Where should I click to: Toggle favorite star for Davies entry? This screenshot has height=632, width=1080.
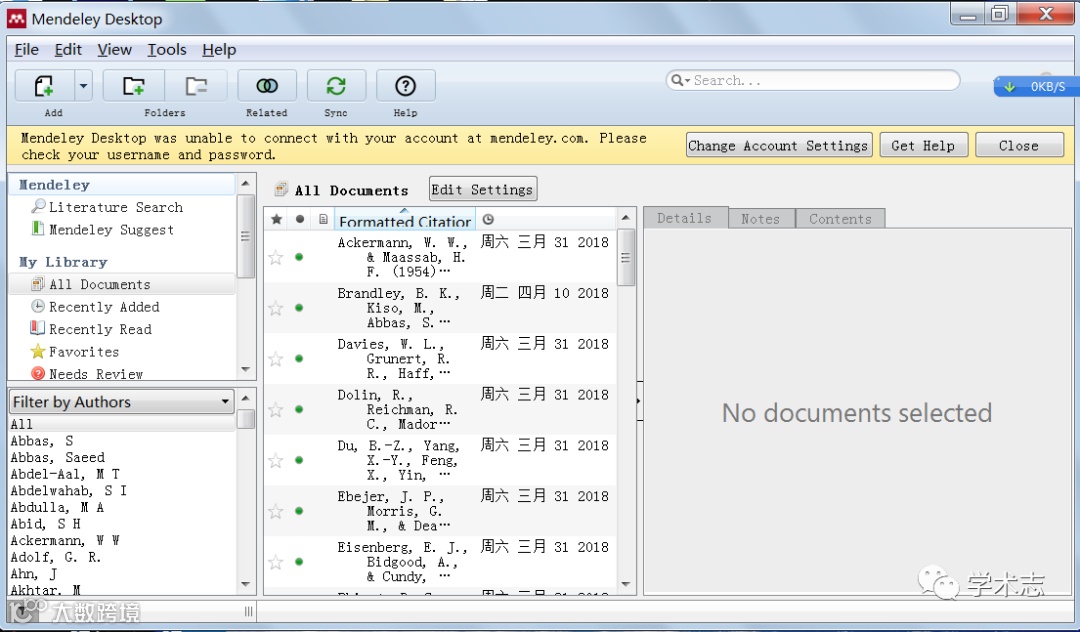tap(276, 359)
